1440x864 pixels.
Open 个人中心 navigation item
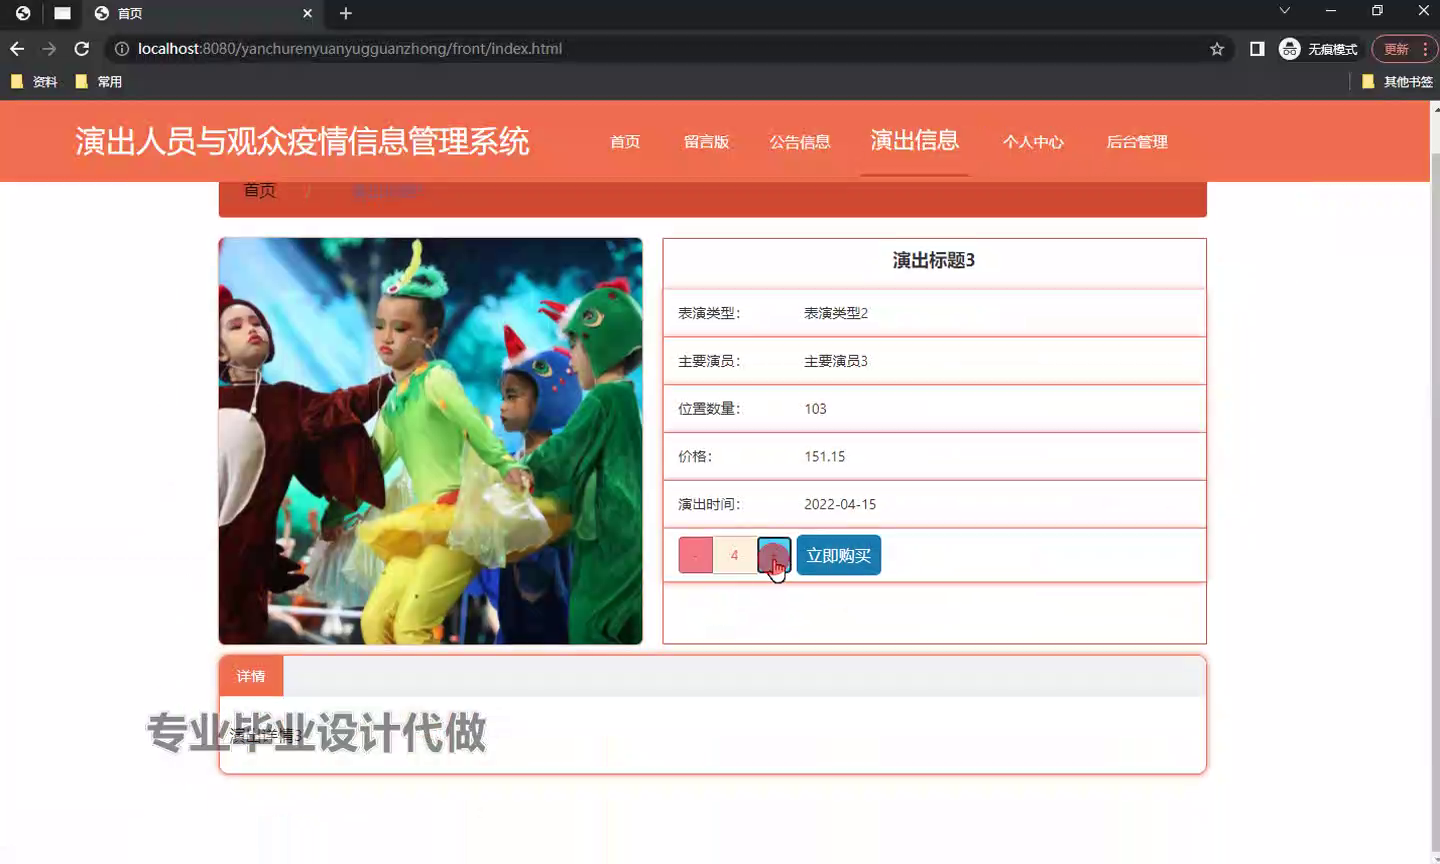(1033, 142)
